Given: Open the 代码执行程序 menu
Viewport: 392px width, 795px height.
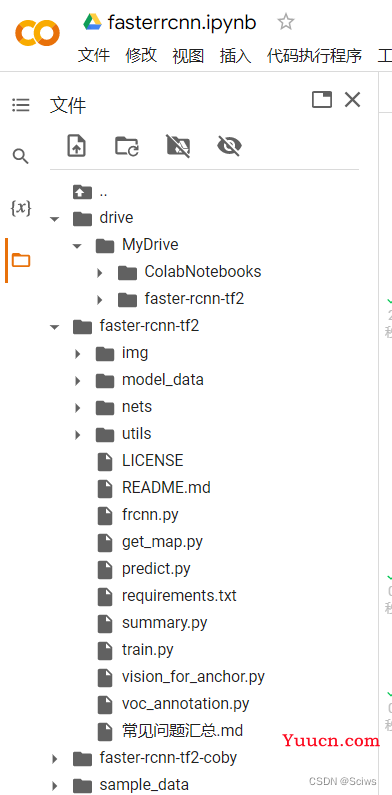Looking at the screenshot, I should pos(314,55).
